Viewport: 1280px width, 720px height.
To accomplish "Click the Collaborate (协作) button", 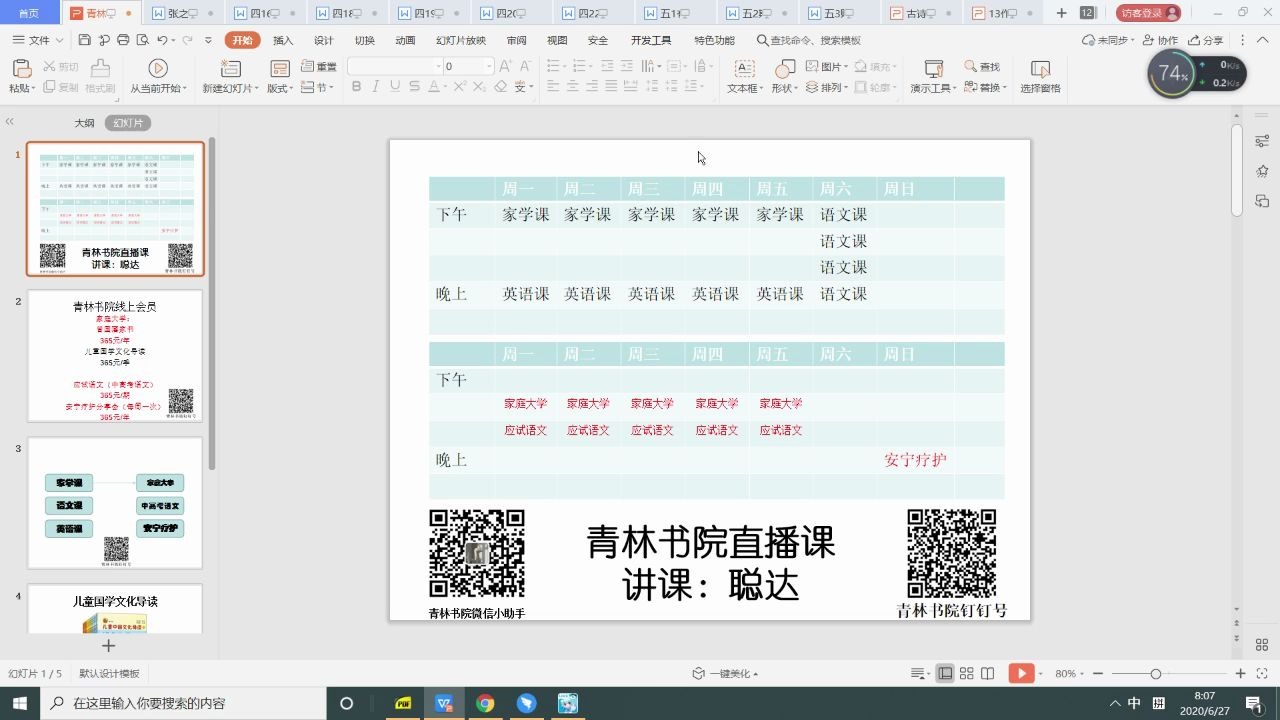I will pos(1160,40).
